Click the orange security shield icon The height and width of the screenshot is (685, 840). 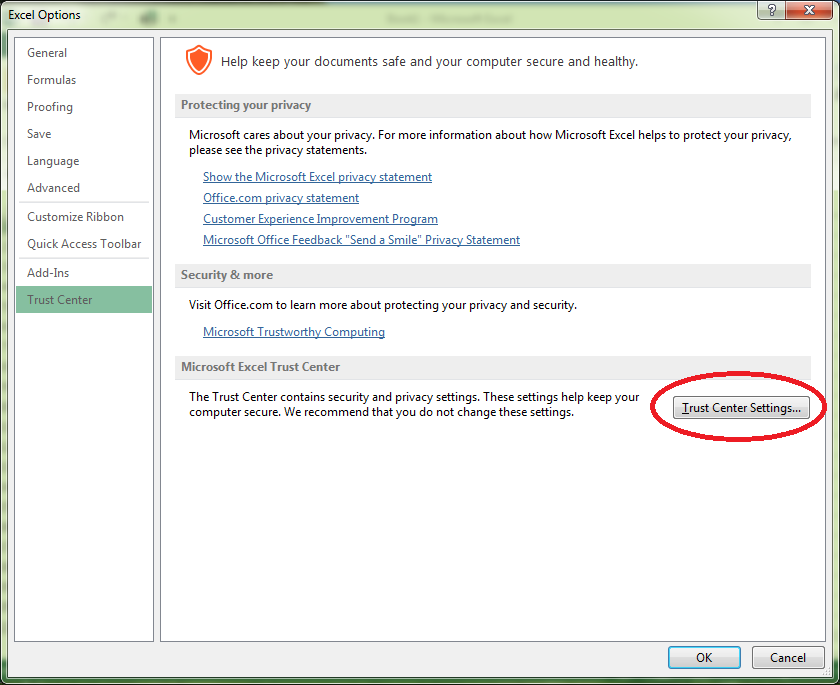[199, 60]
